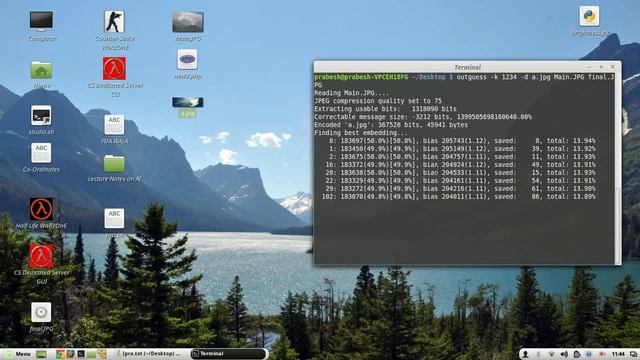The width and height of the screenshot is (640, 360).
Task: Open file manager from panel launcher
Action: click(91, 354)
